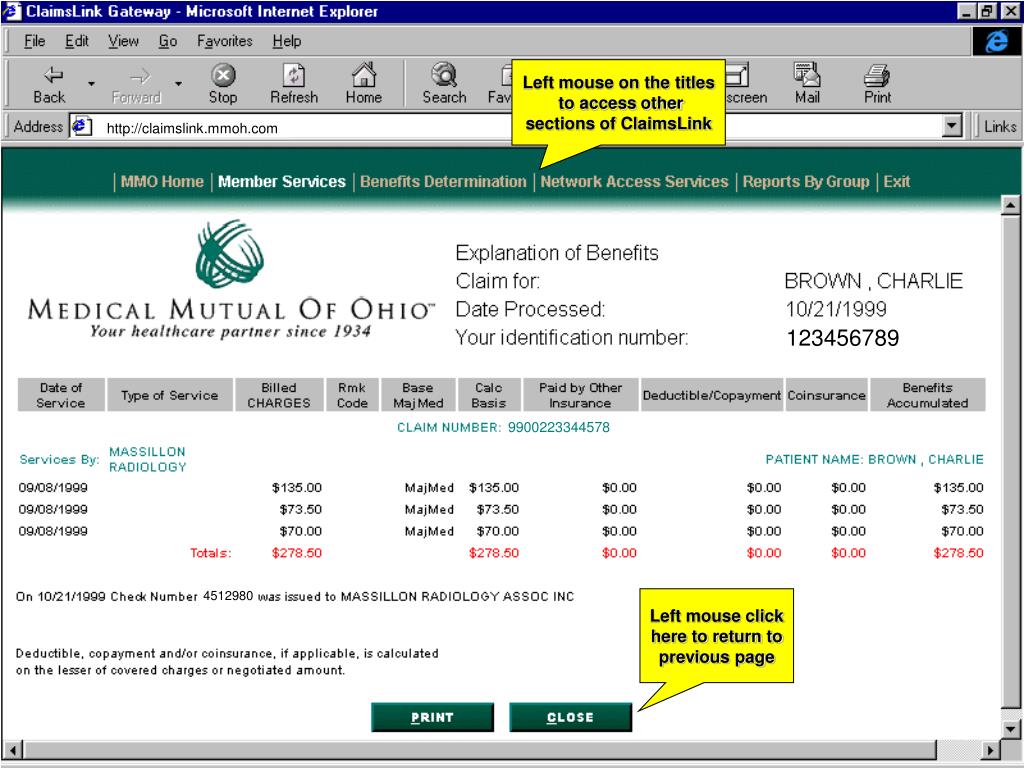
Task: Open the Favorites menu
Action: pyautogui.click(x=225, y=41)
